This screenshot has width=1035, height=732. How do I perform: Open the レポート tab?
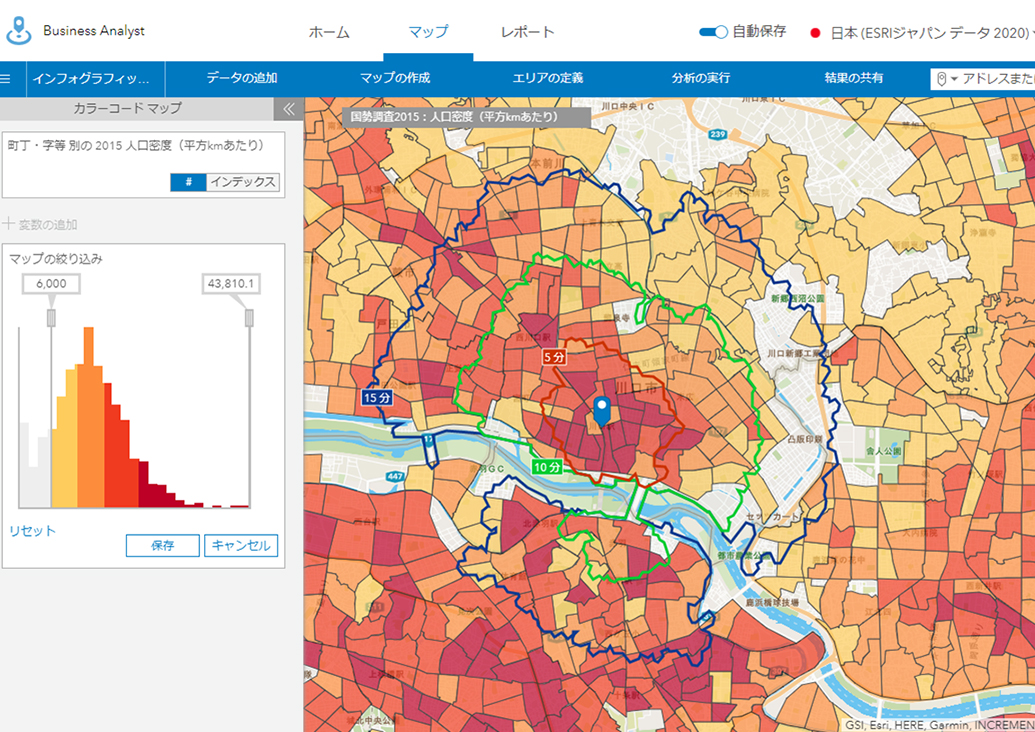527,32
